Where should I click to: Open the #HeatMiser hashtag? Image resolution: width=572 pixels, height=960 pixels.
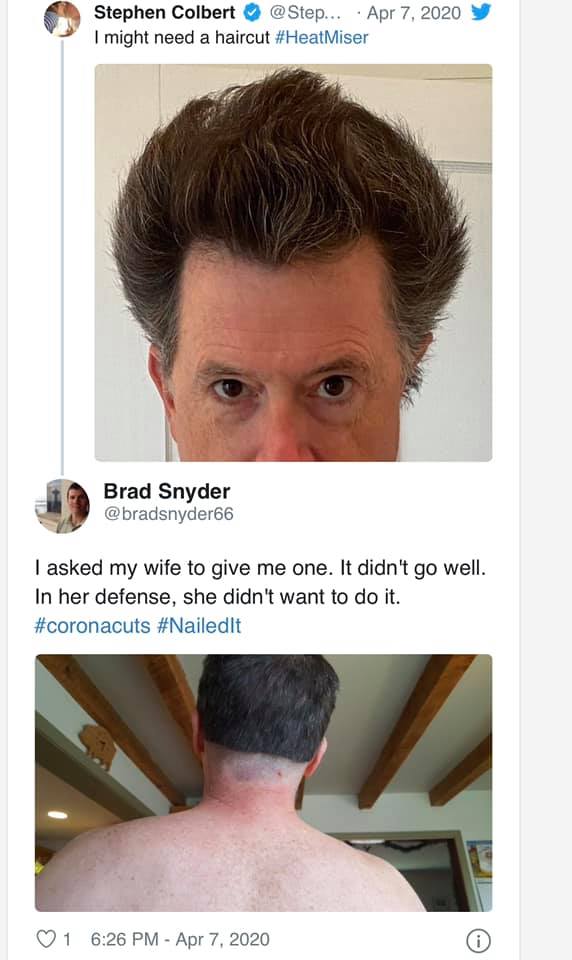coord(322,38)
